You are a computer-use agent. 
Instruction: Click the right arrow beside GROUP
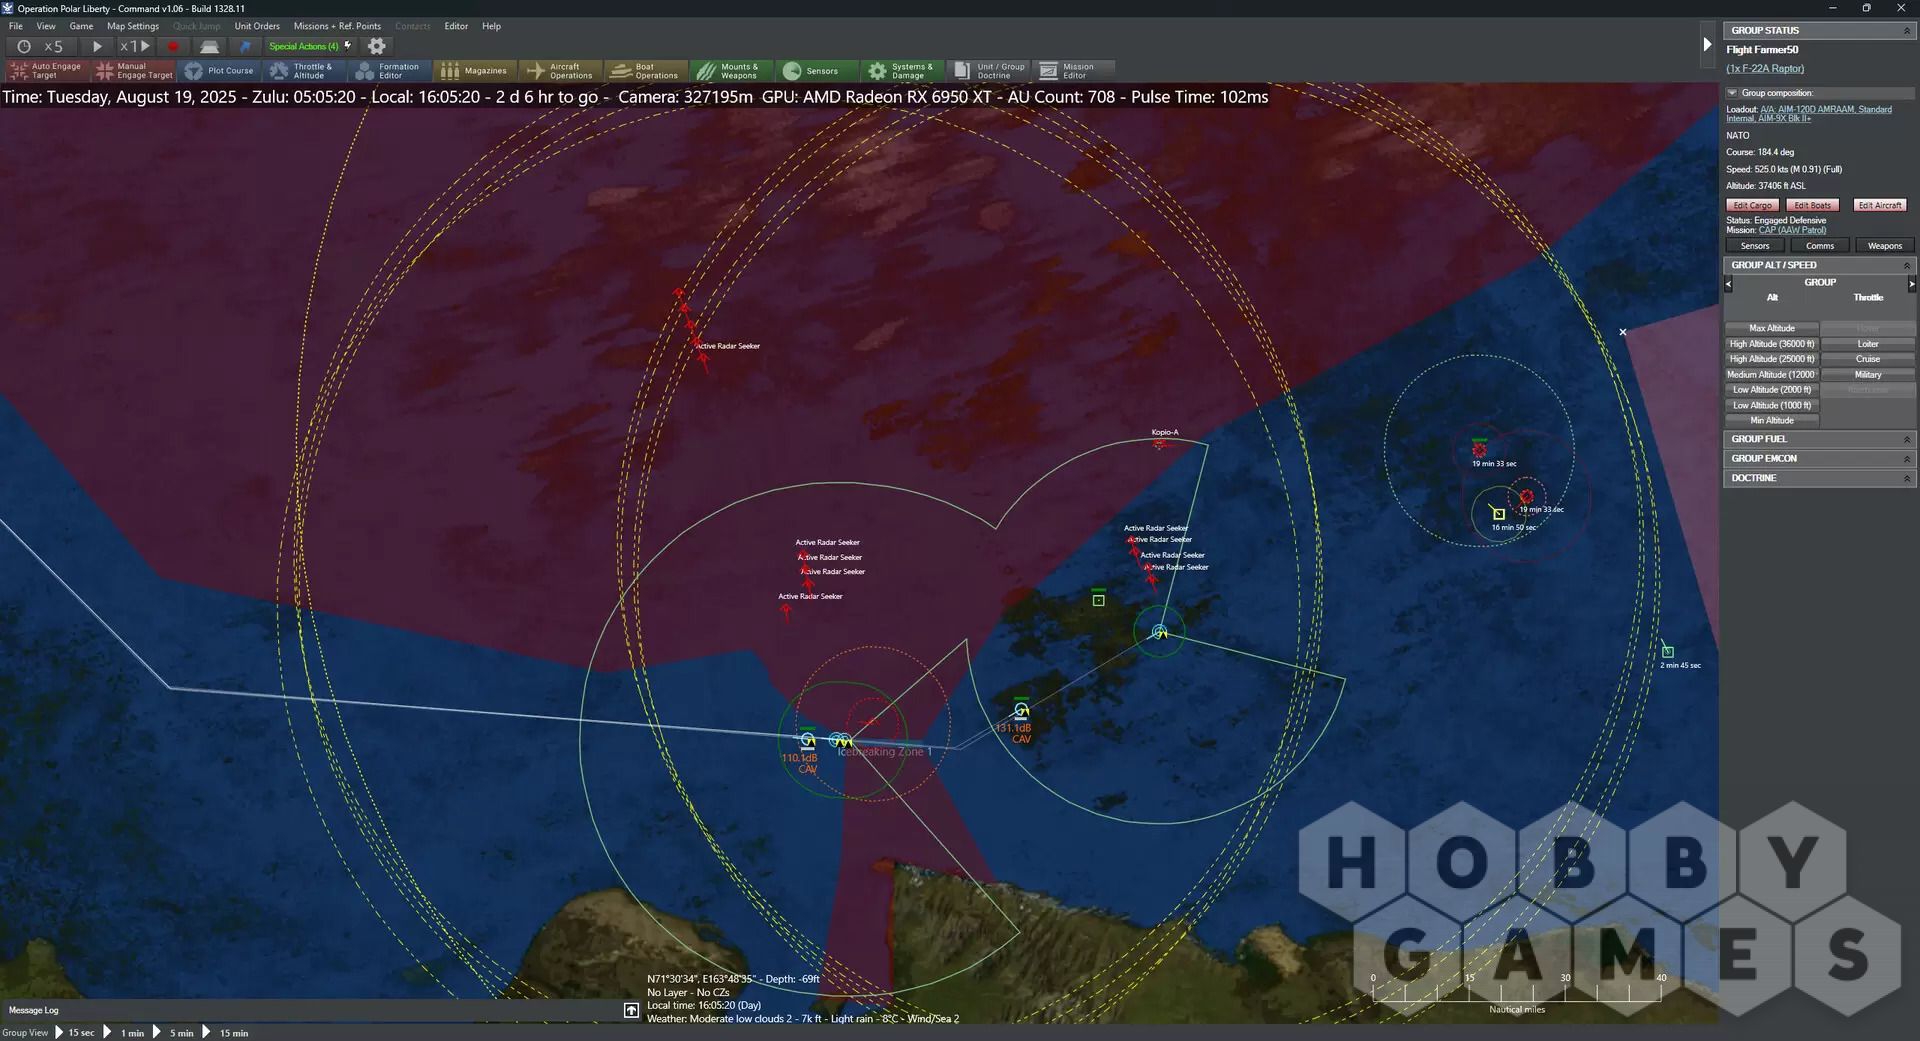tap(1911, 284)
